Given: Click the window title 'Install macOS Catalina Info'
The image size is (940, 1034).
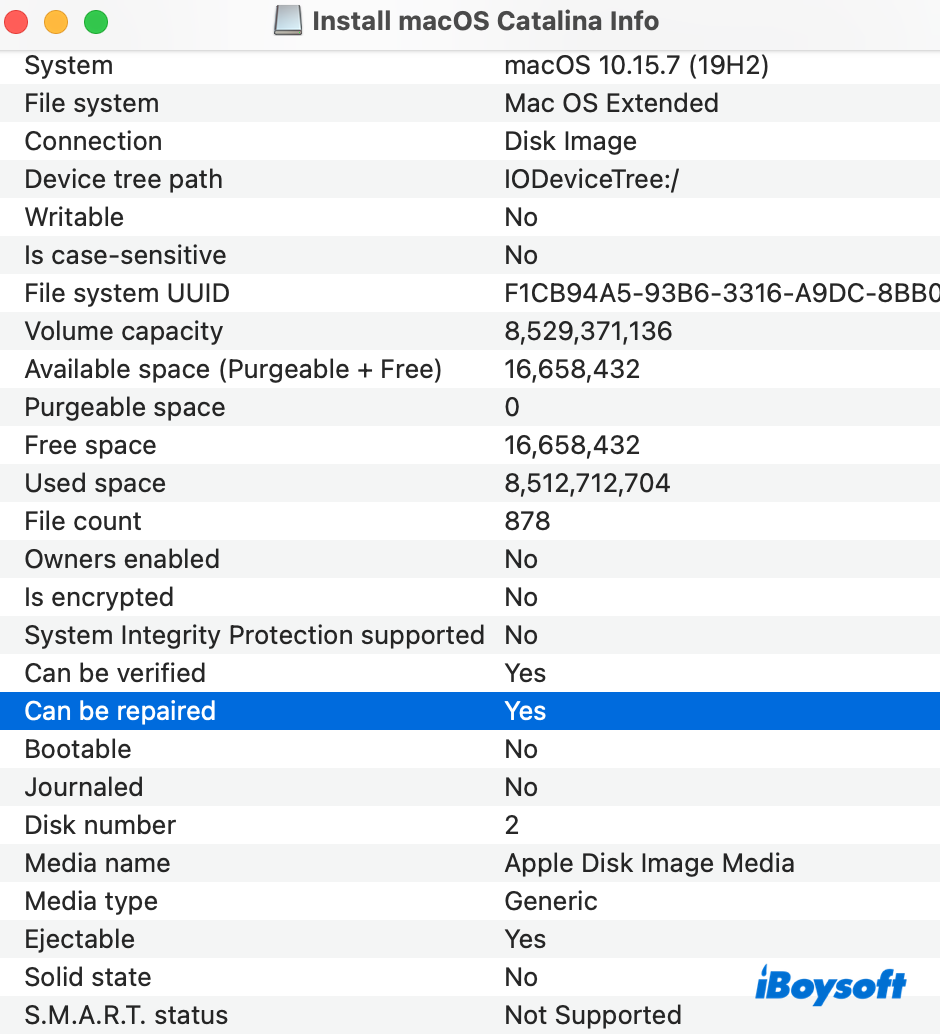Looking at the screenshot, I should (485, 21).
